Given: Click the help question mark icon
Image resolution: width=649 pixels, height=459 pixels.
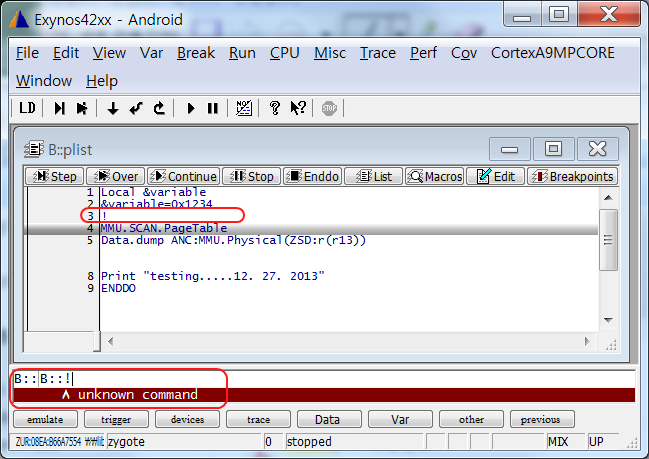Looking at the screenshot, I should click(x=274, y=108).
